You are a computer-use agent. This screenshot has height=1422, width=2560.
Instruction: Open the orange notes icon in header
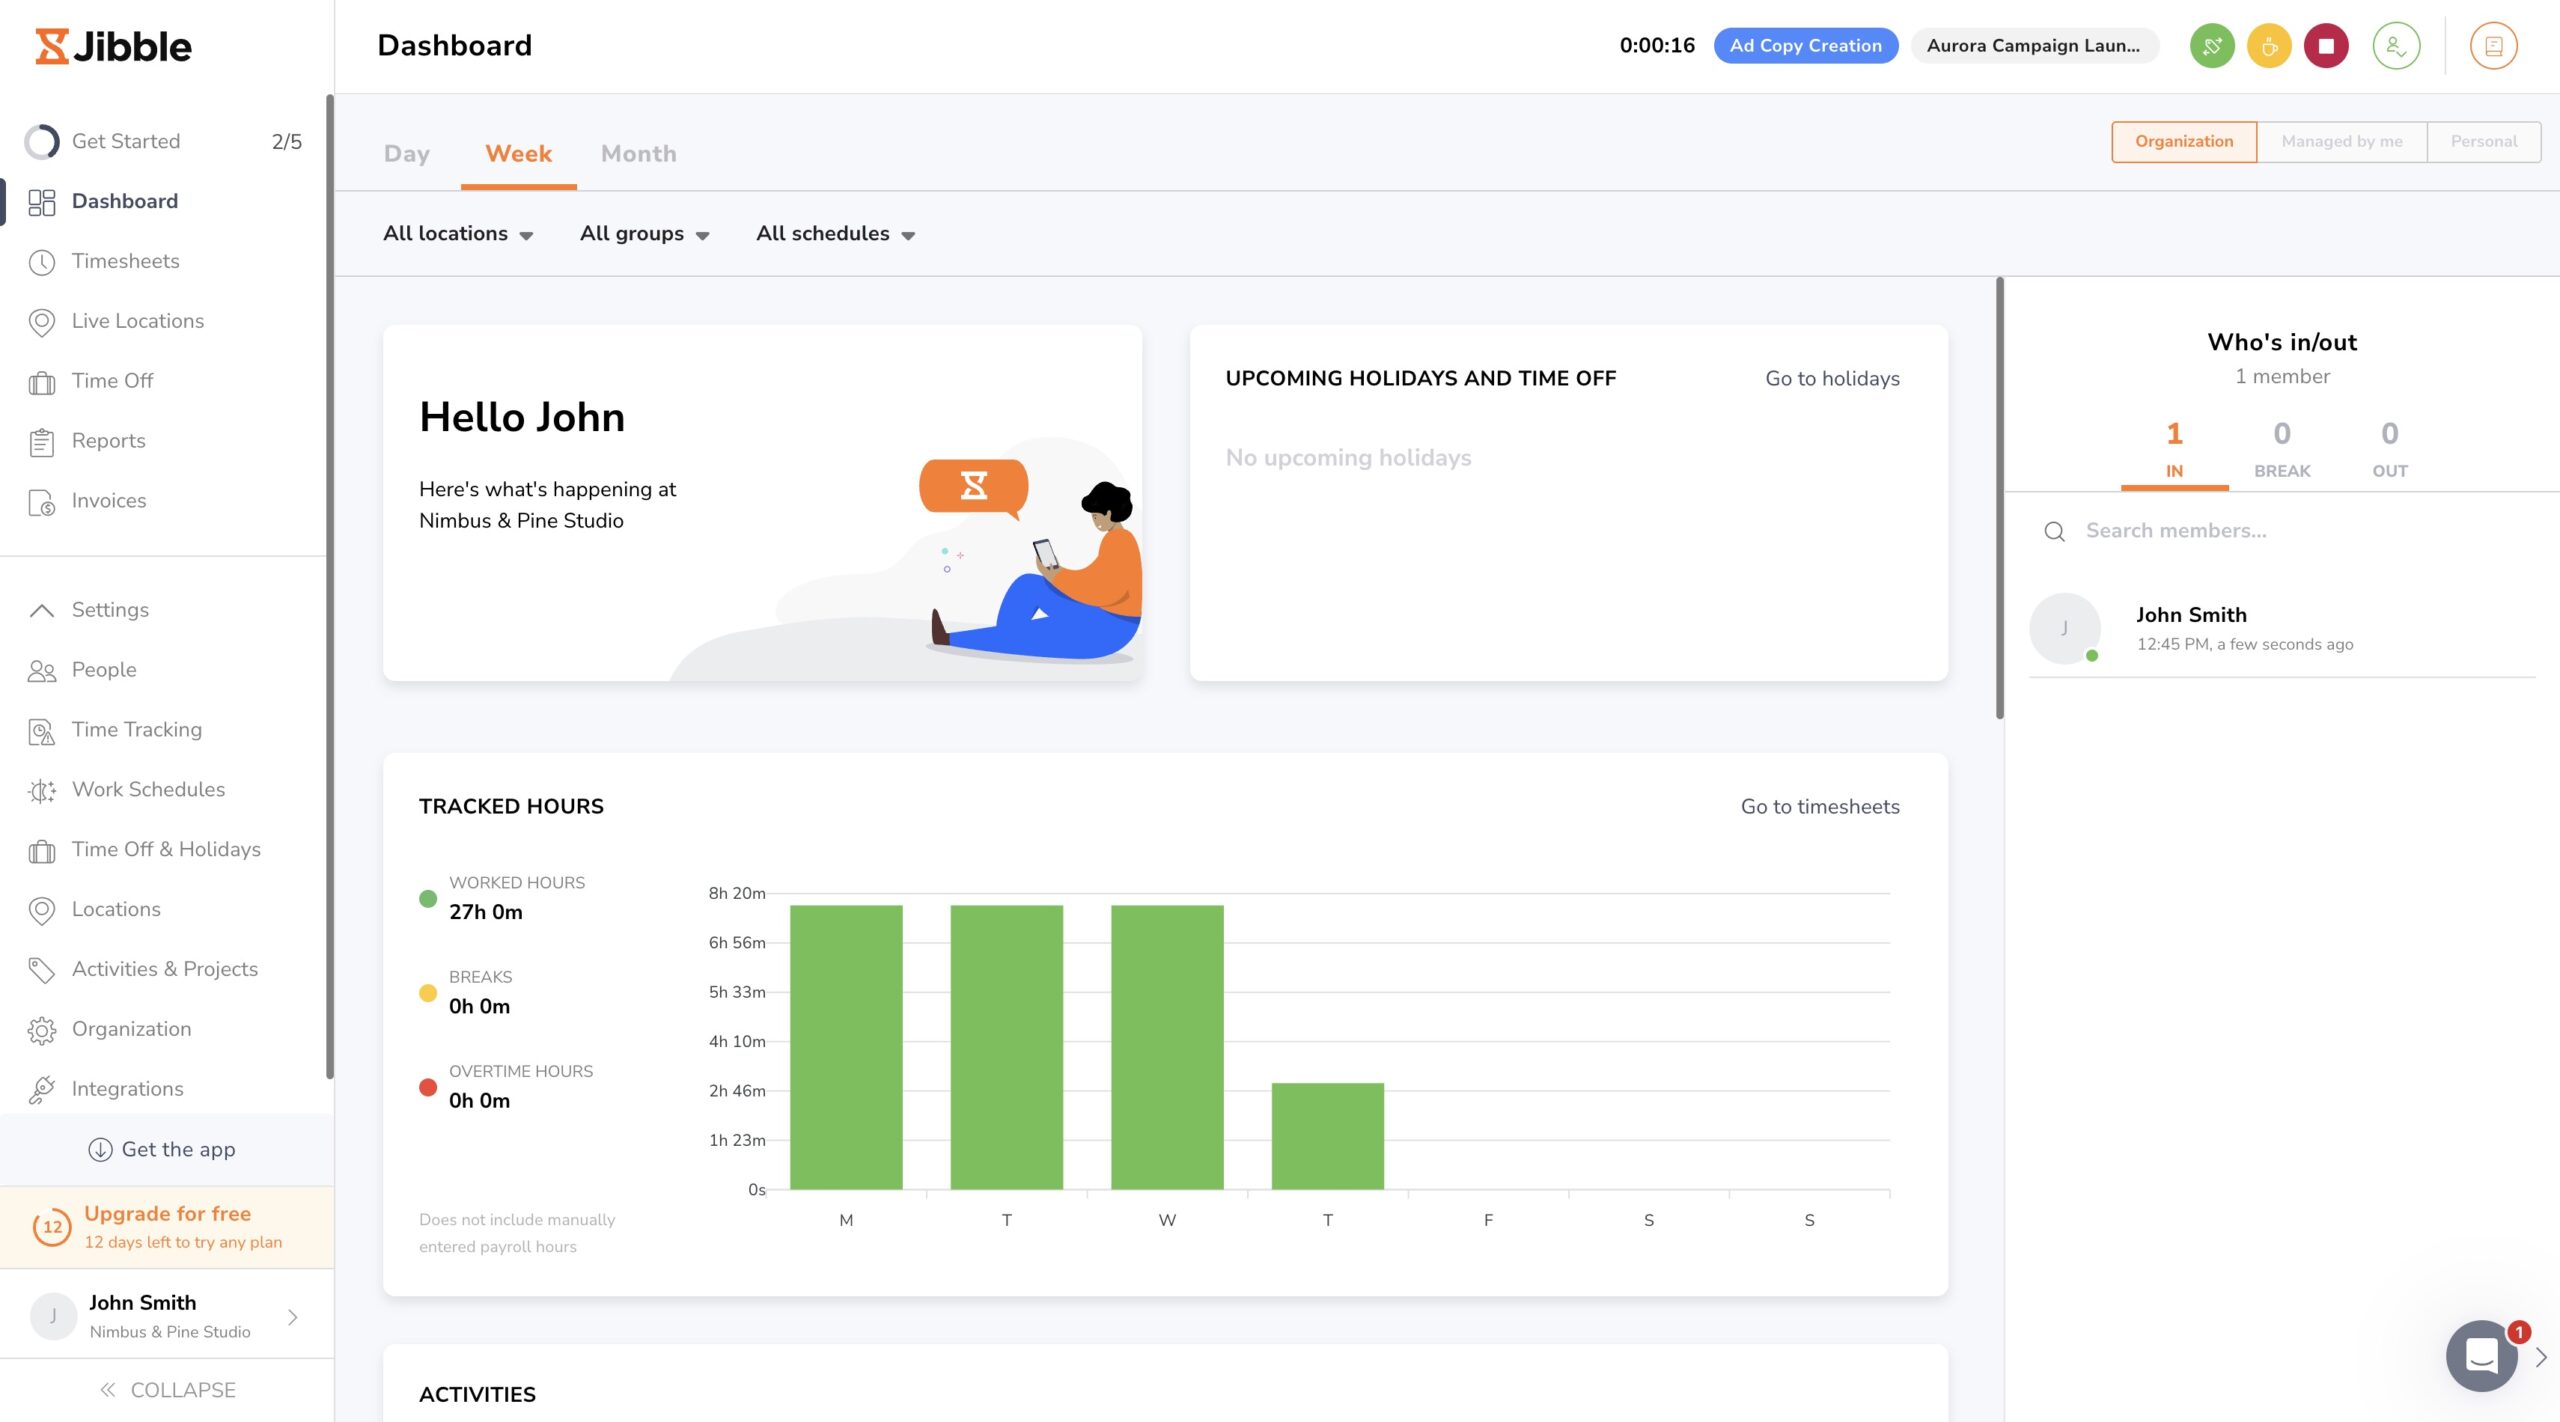[x=2493, y=46]
